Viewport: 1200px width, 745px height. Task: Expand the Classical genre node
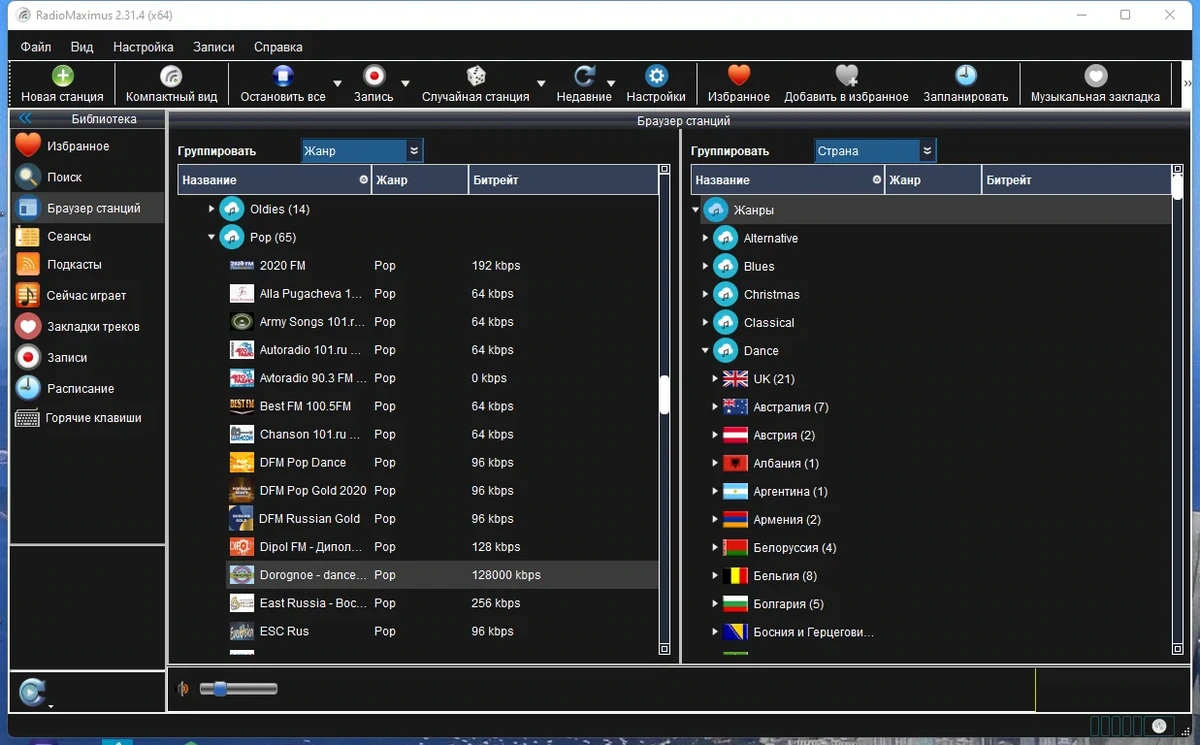pyautogui.click(x=705, y=322)
